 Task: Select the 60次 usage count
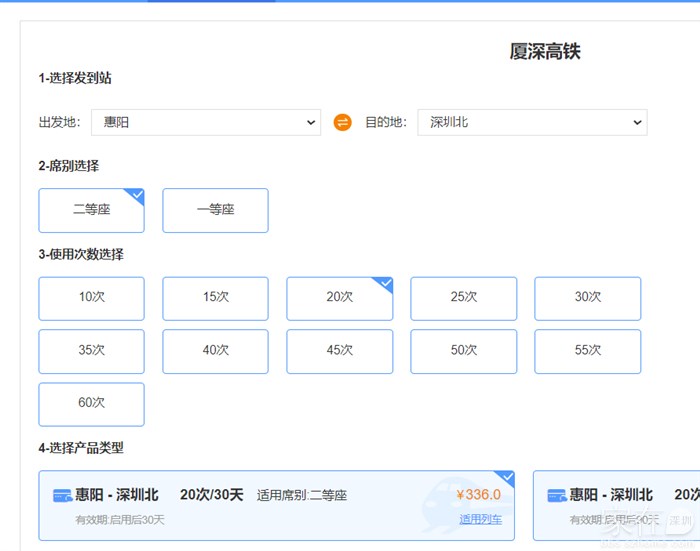(x=91, y=404)
